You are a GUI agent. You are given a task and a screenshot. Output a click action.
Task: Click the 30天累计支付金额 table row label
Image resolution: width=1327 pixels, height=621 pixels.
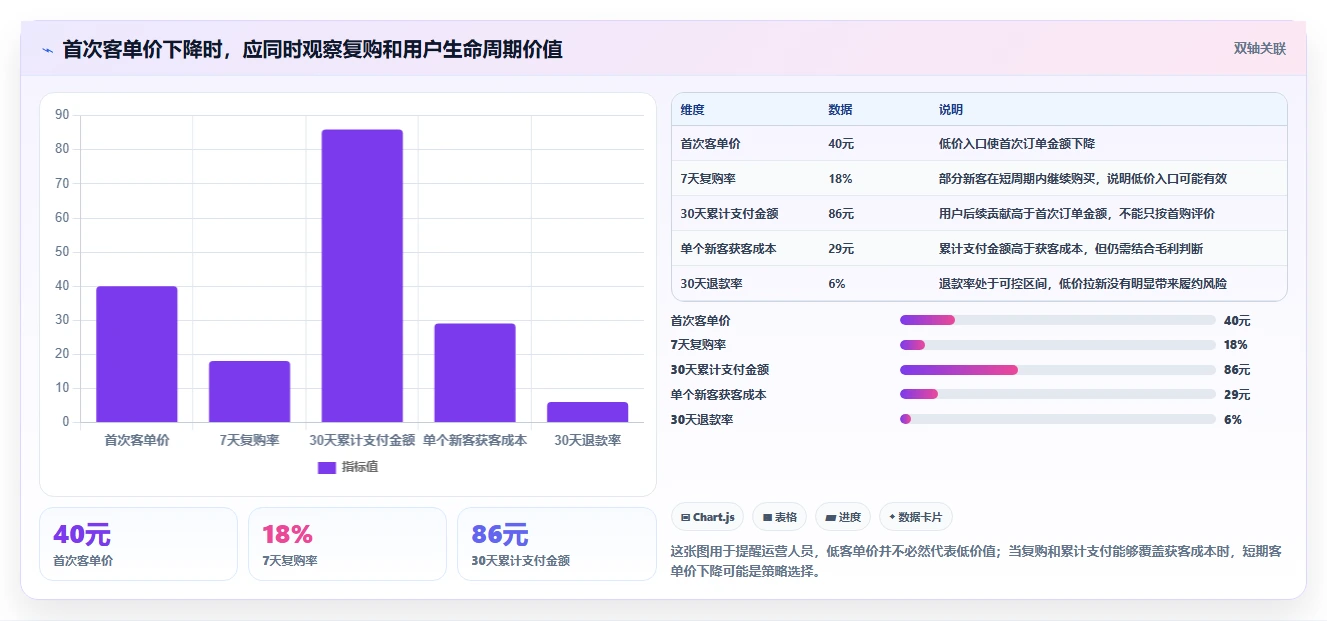coord(730,214)
